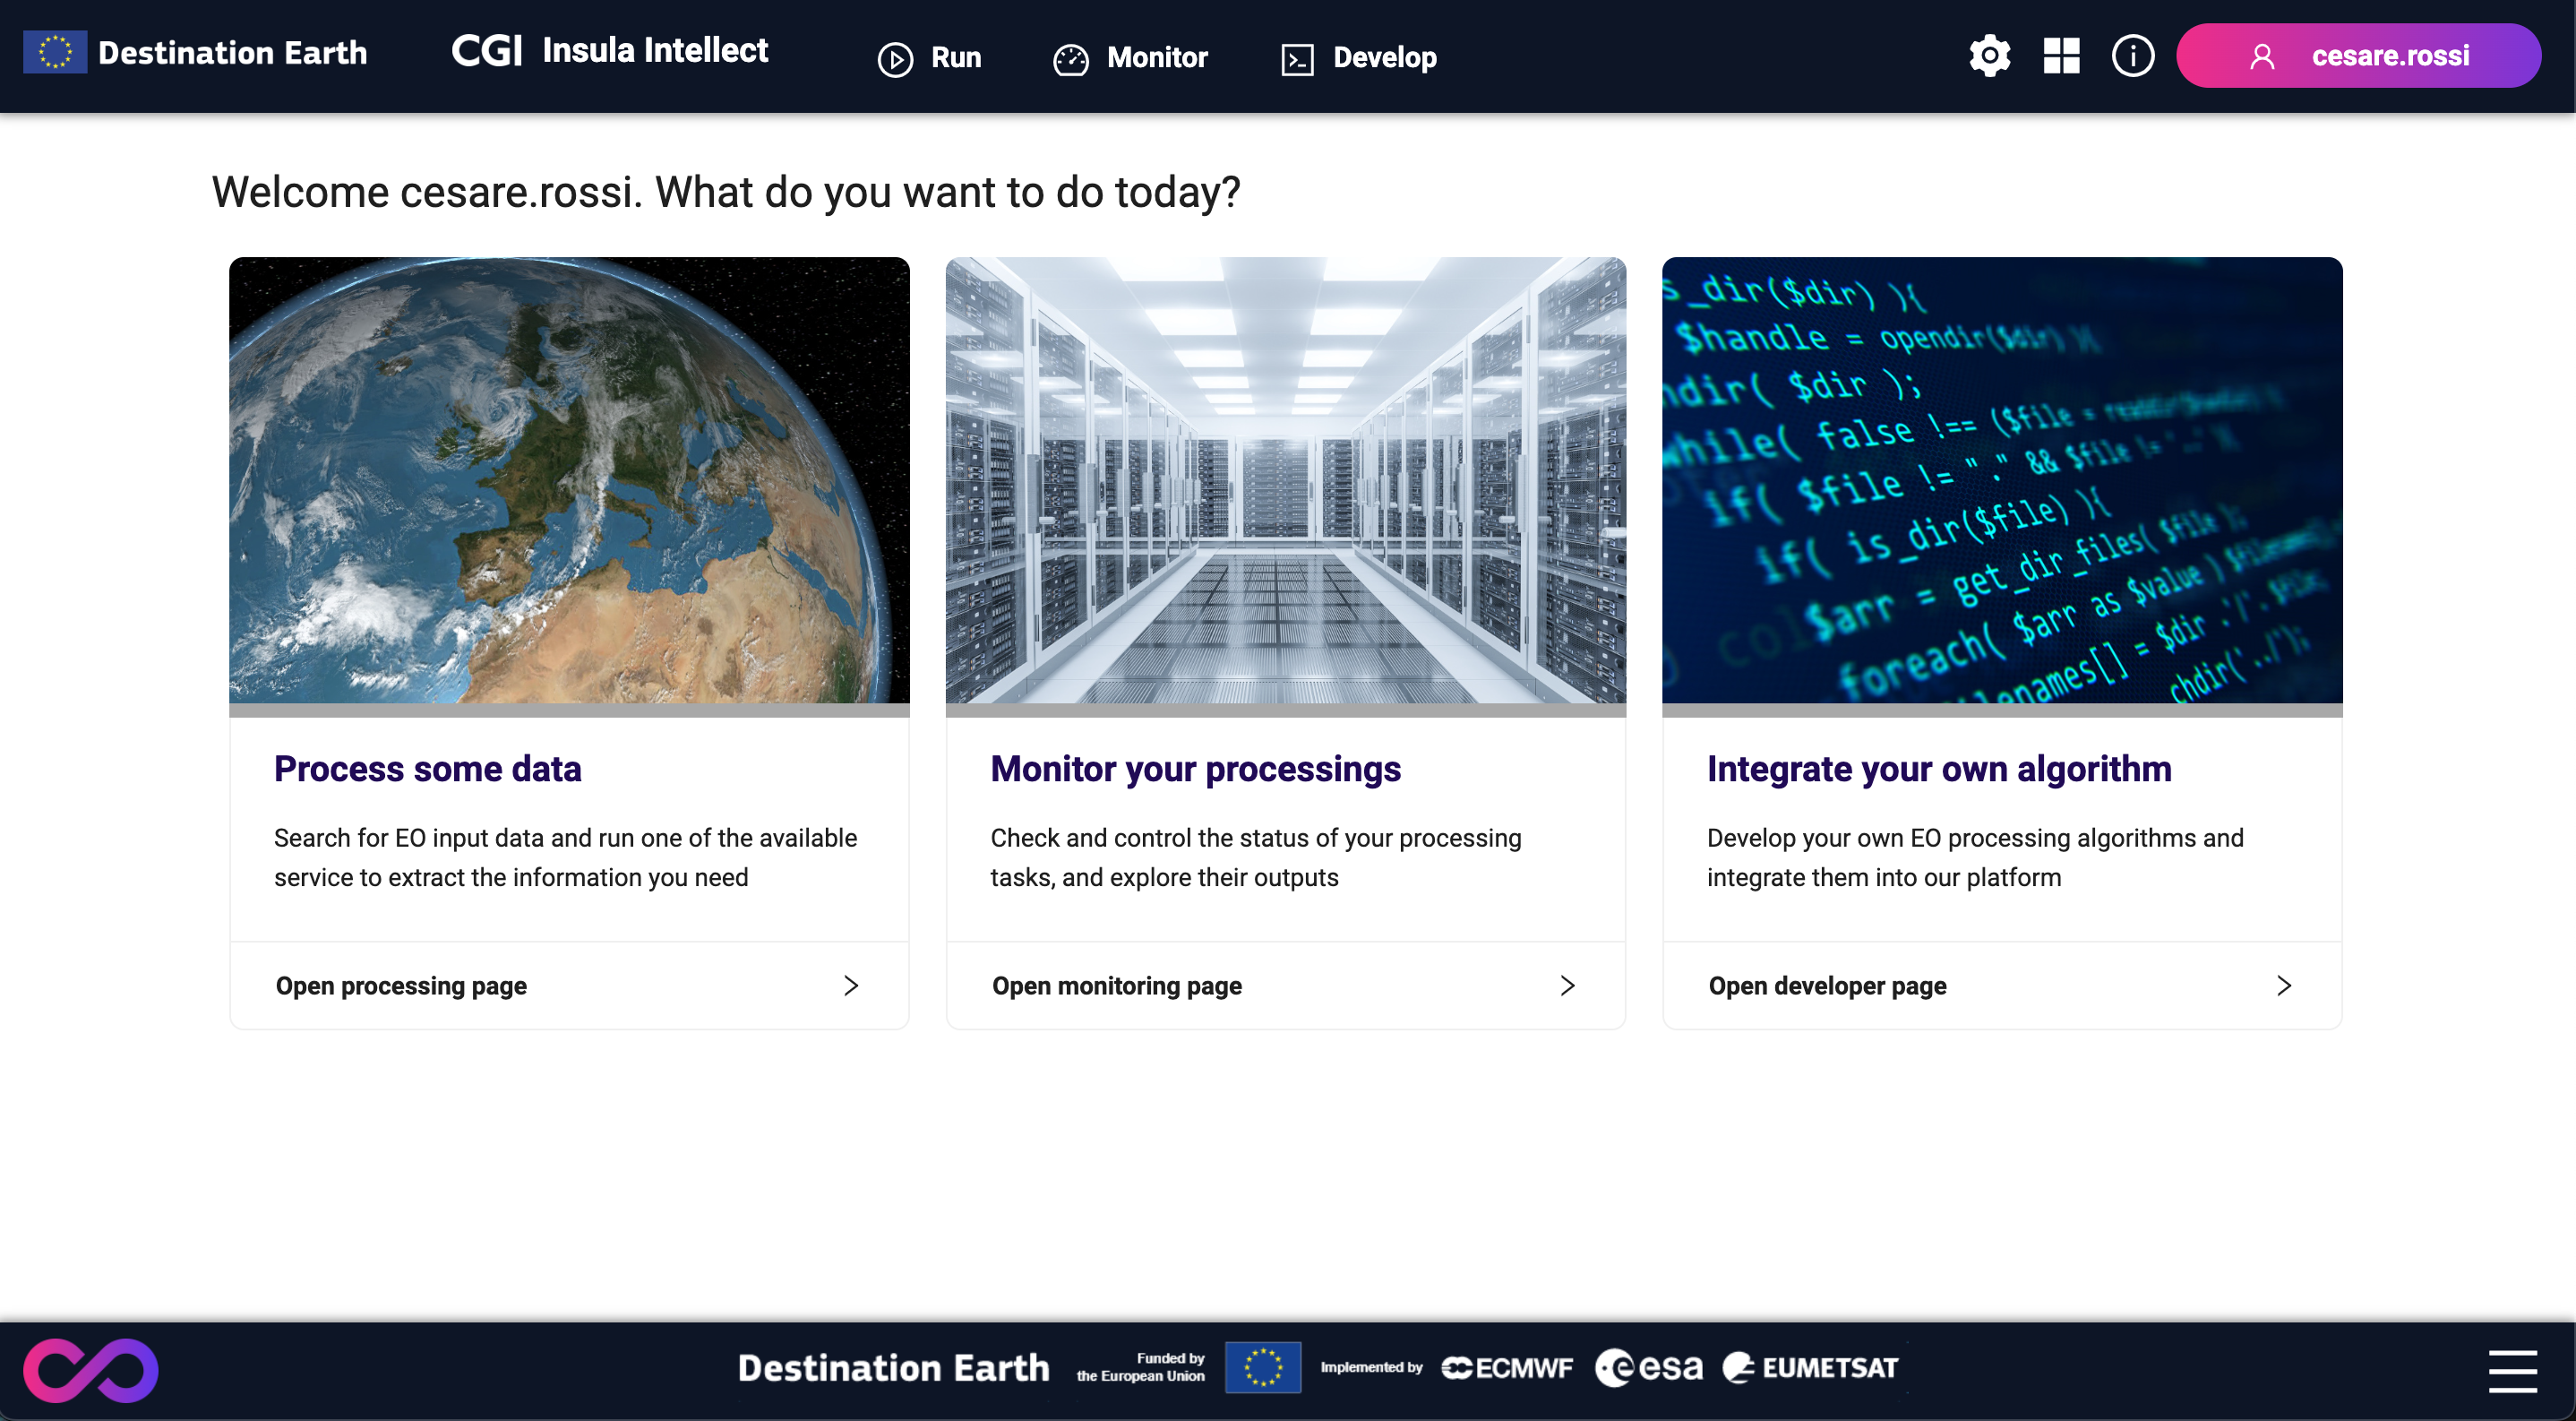The height and width of the screenshot is (1421, 2576).
Task: Click the Develop terminal icon
Action: (1297, 59)
